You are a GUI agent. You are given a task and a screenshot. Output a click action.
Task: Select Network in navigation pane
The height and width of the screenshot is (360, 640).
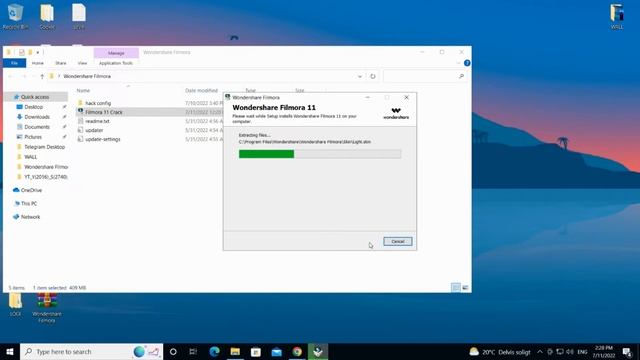pyautogui.click(x=30, y=217)
